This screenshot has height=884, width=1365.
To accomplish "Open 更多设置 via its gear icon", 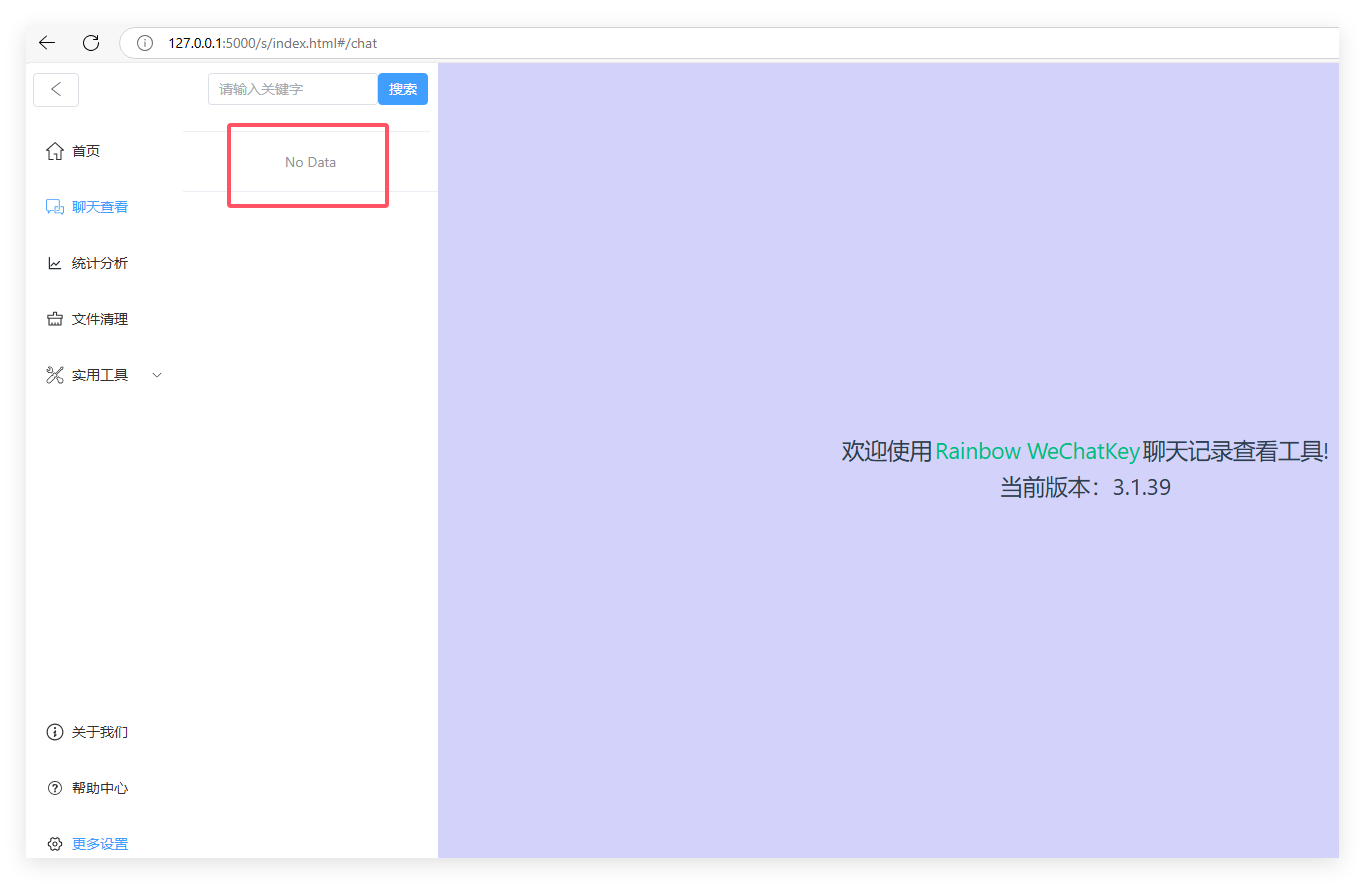I will [55, 844].
